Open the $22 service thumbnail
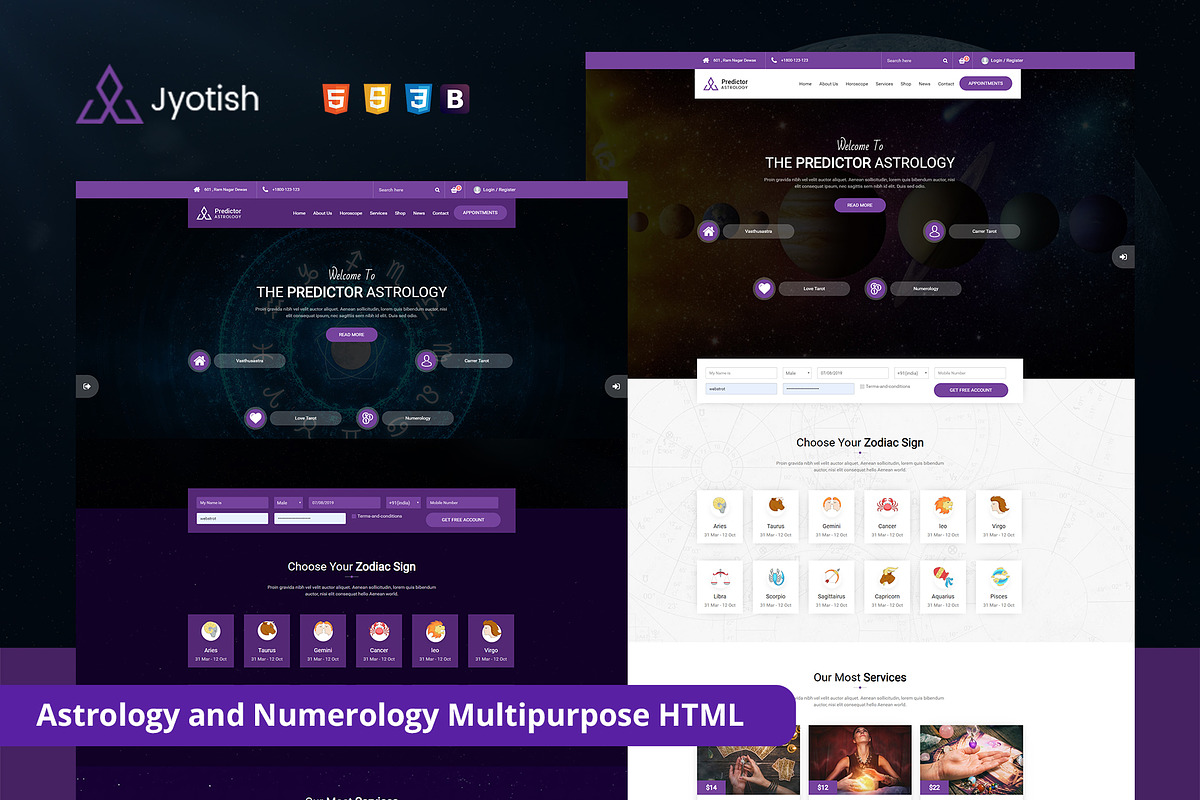 pyautogui.click(x=971, y=762)
